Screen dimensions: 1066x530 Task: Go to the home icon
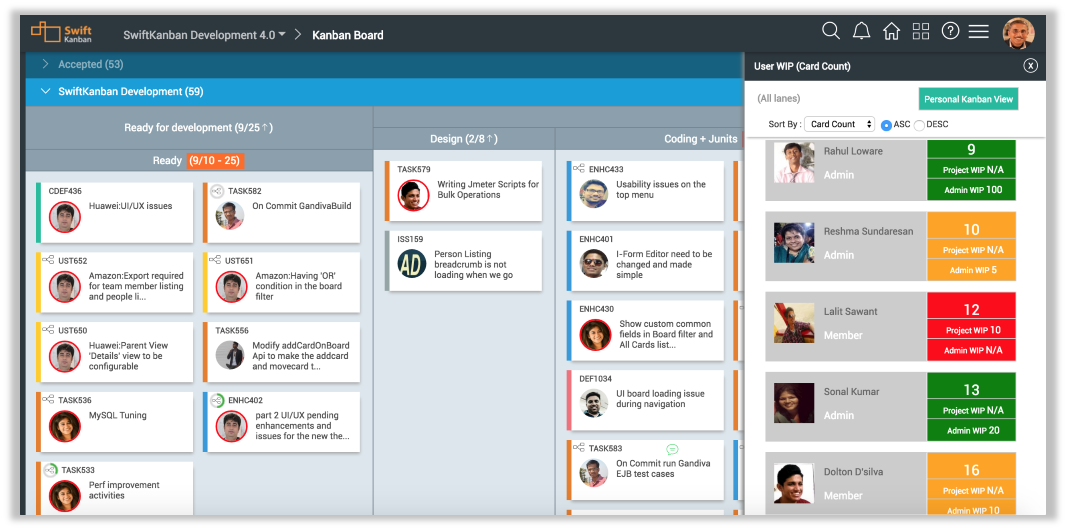891,31
